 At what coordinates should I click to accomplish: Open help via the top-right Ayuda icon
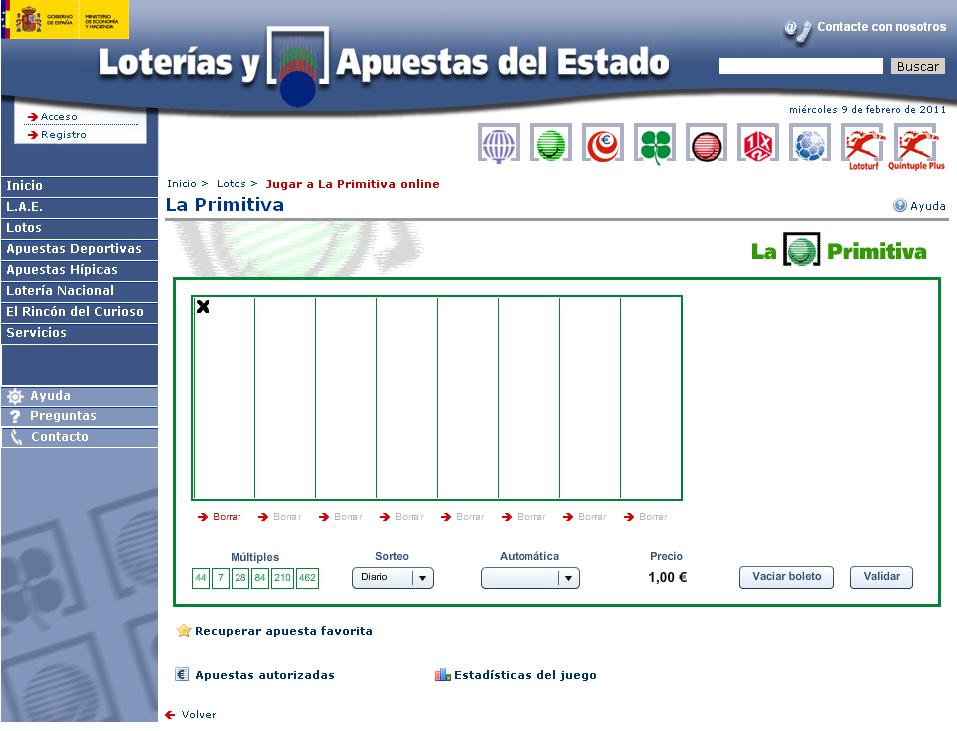point(900,206)
